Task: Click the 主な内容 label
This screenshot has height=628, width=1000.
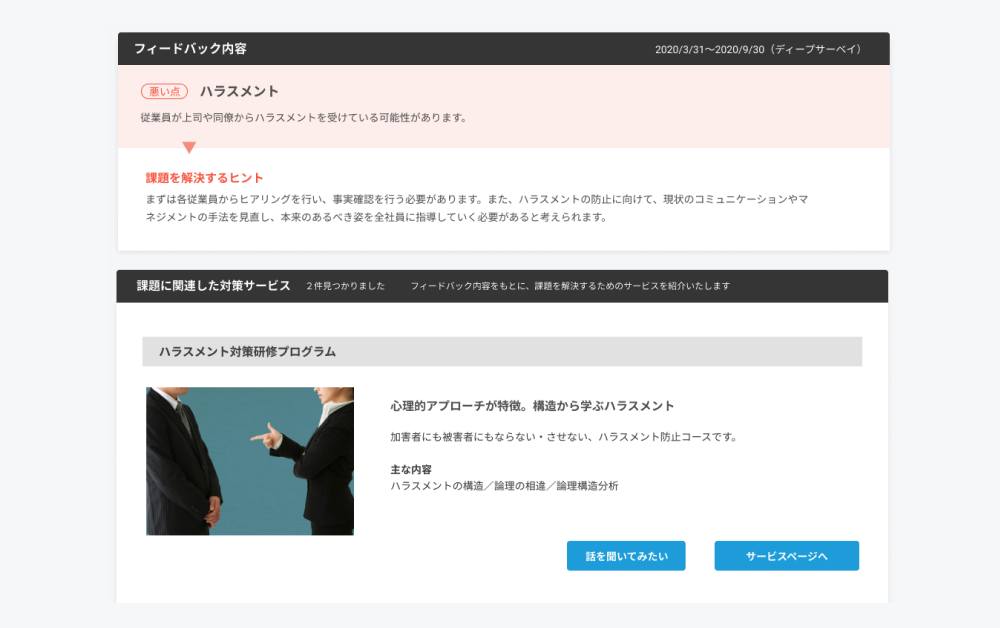Action: (x=411, y=469)
